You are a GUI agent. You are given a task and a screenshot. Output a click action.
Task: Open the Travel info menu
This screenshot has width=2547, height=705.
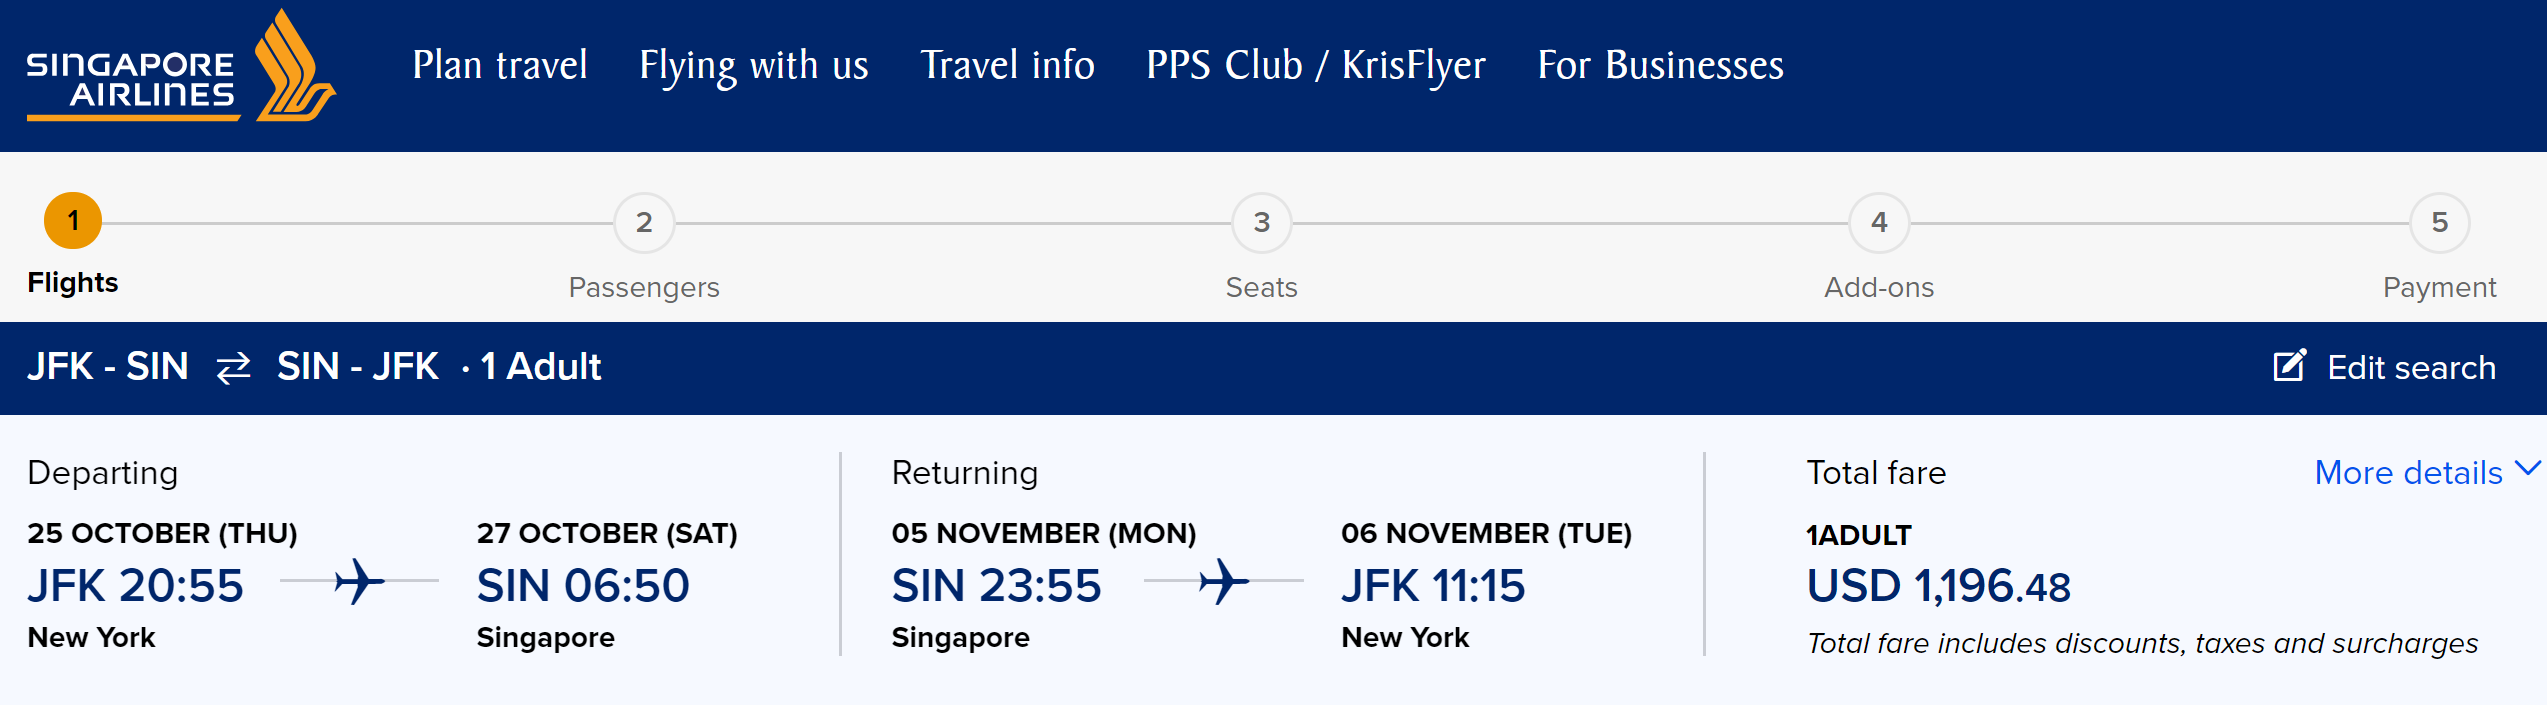click(1007, 66)
